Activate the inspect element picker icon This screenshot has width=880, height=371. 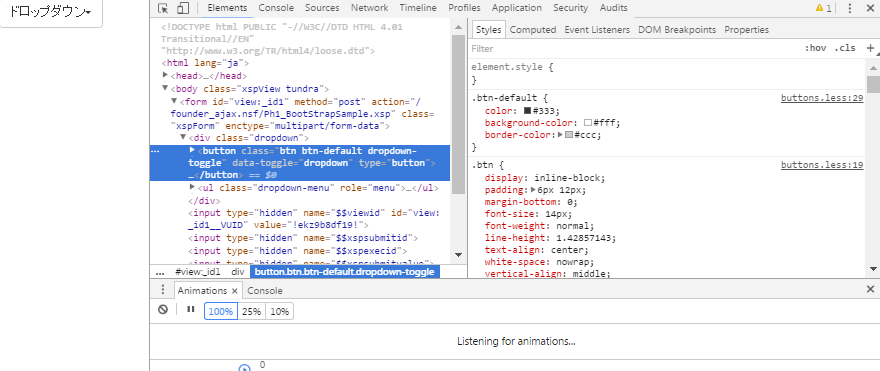[163, 8]
